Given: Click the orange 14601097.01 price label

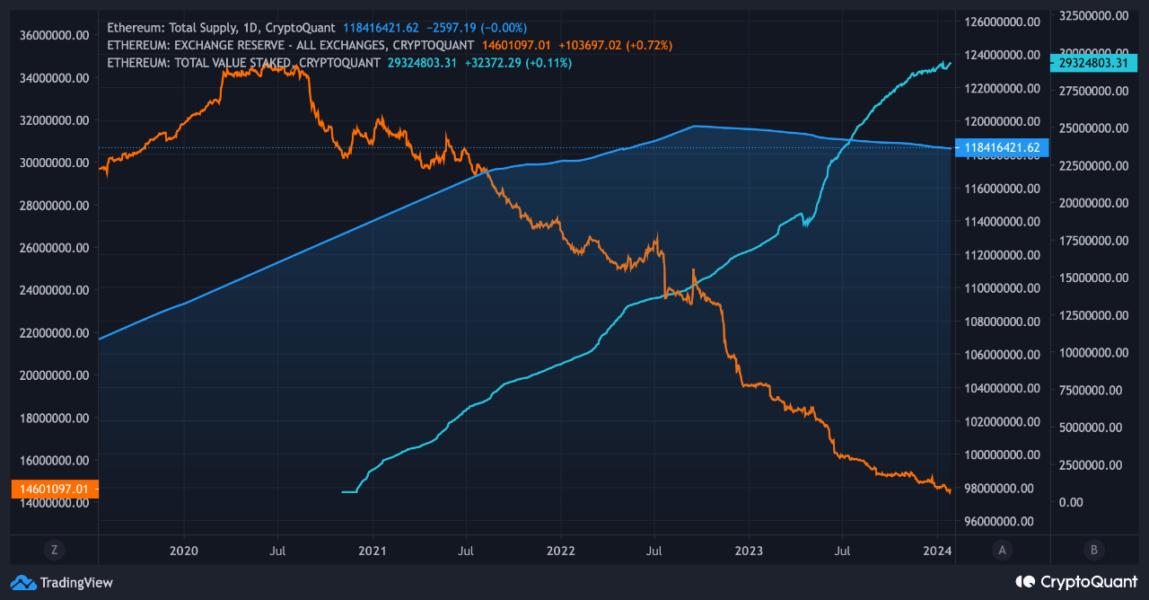Looking at the screenshot, I should tap(54, 489).
